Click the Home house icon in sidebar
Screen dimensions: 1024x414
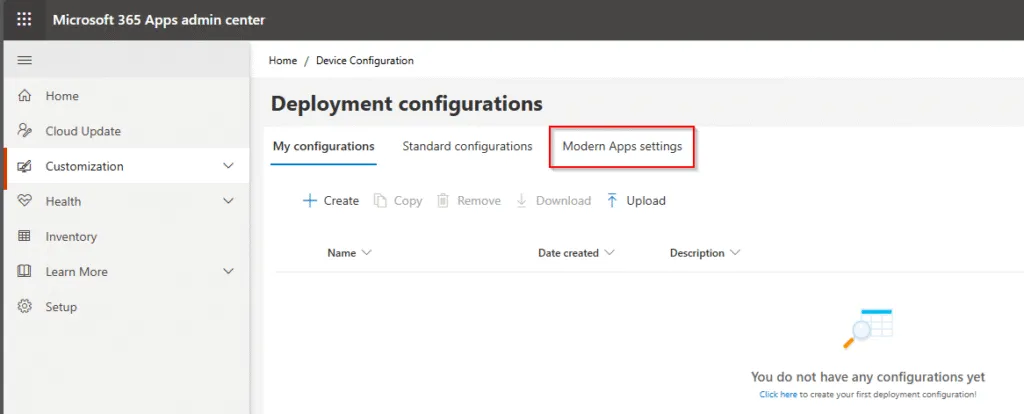click(24, 96)
